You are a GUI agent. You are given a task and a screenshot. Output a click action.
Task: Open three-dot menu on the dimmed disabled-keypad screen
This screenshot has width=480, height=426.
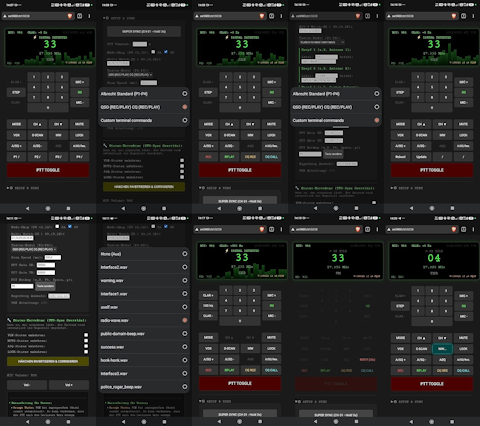point(377,229)
